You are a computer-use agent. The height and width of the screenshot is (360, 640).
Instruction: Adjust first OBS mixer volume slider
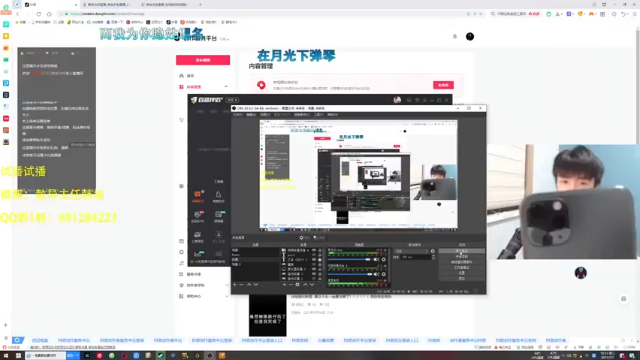coord(349,259)
